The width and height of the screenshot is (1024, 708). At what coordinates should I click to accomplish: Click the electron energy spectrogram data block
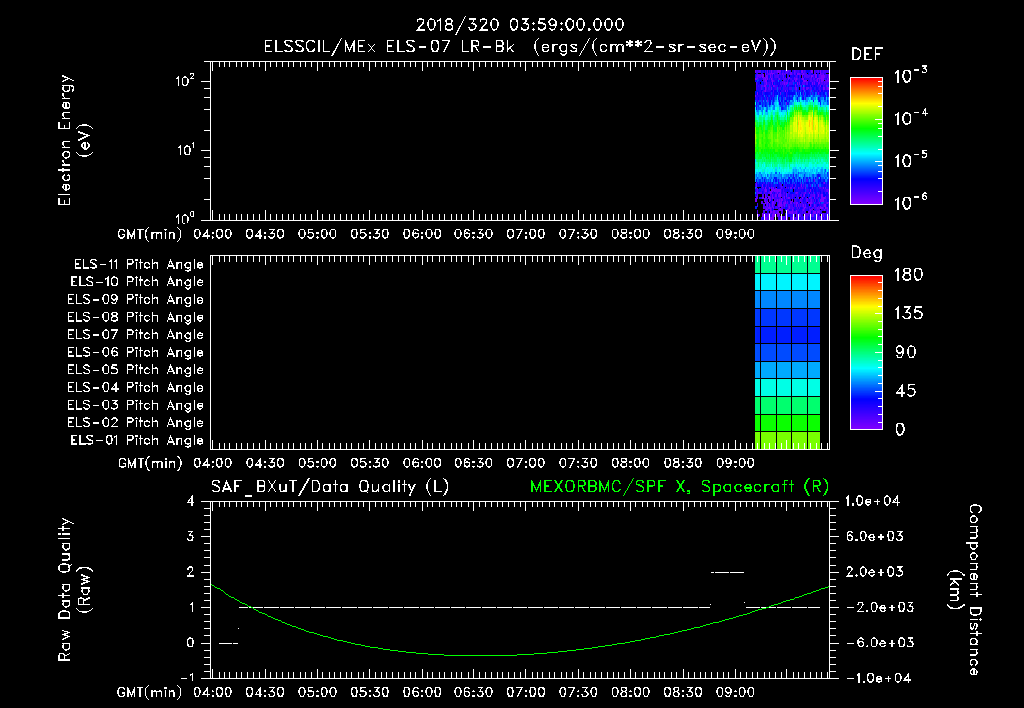[x=792, y=144]
